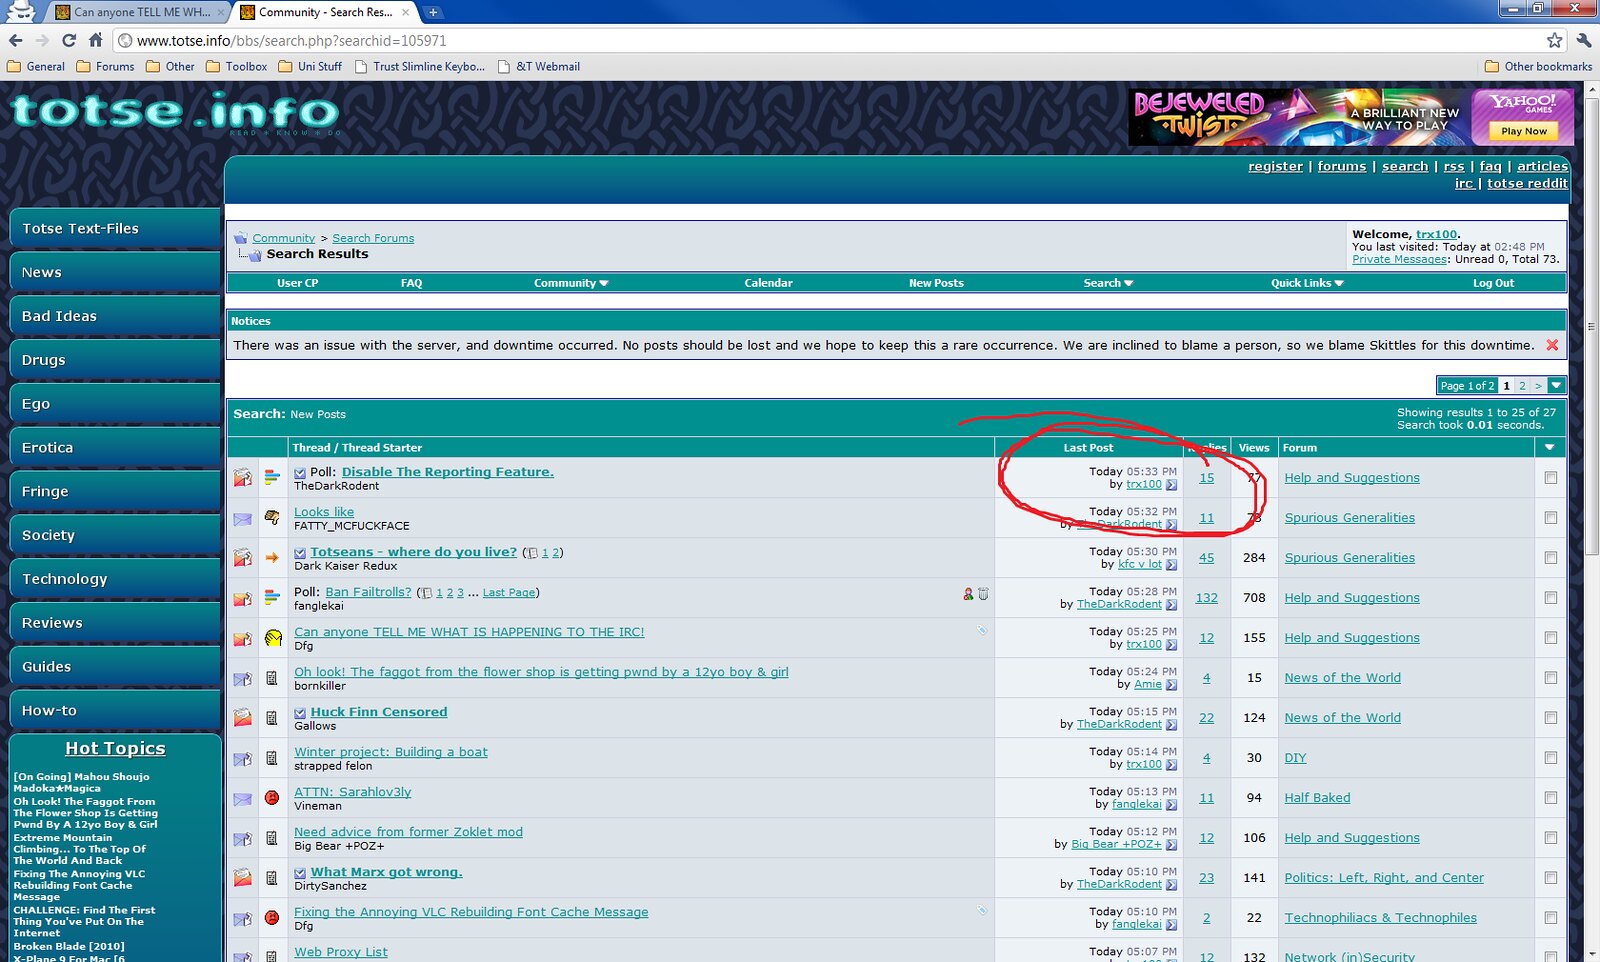Open the thread tools dropdown in table header

[1550, 447]
